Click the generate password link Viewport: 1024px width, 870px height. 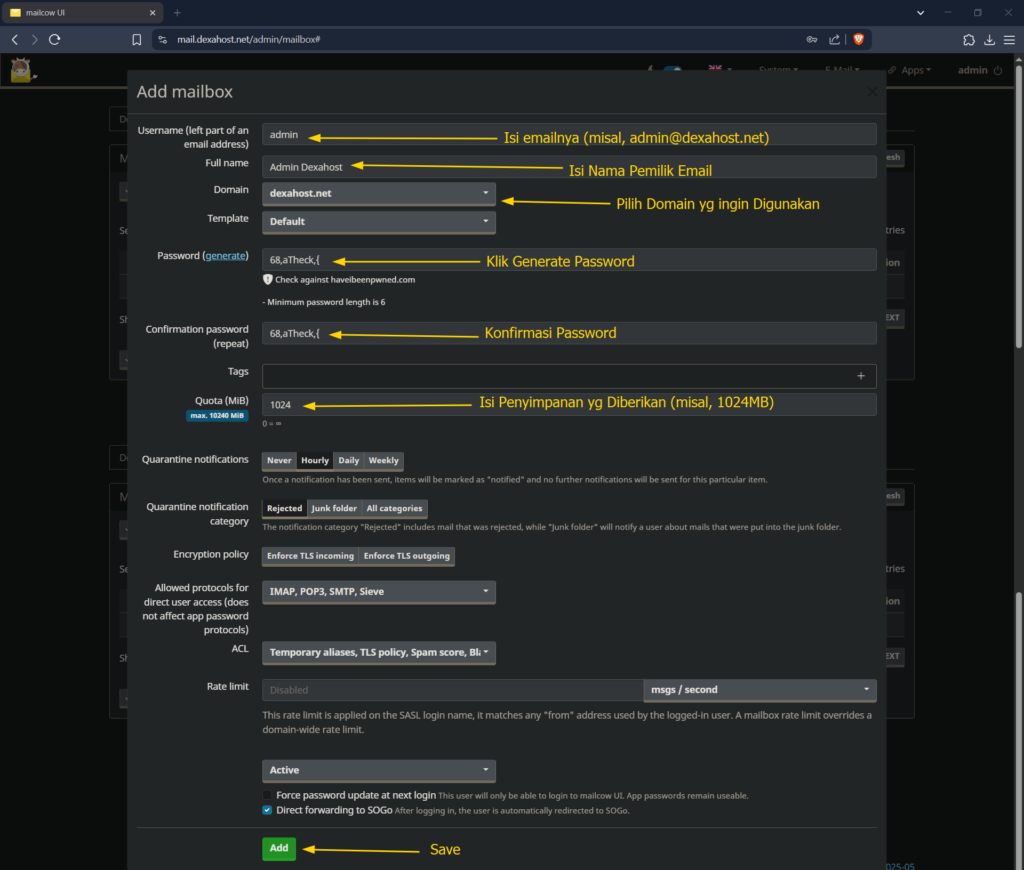(225, 256)
